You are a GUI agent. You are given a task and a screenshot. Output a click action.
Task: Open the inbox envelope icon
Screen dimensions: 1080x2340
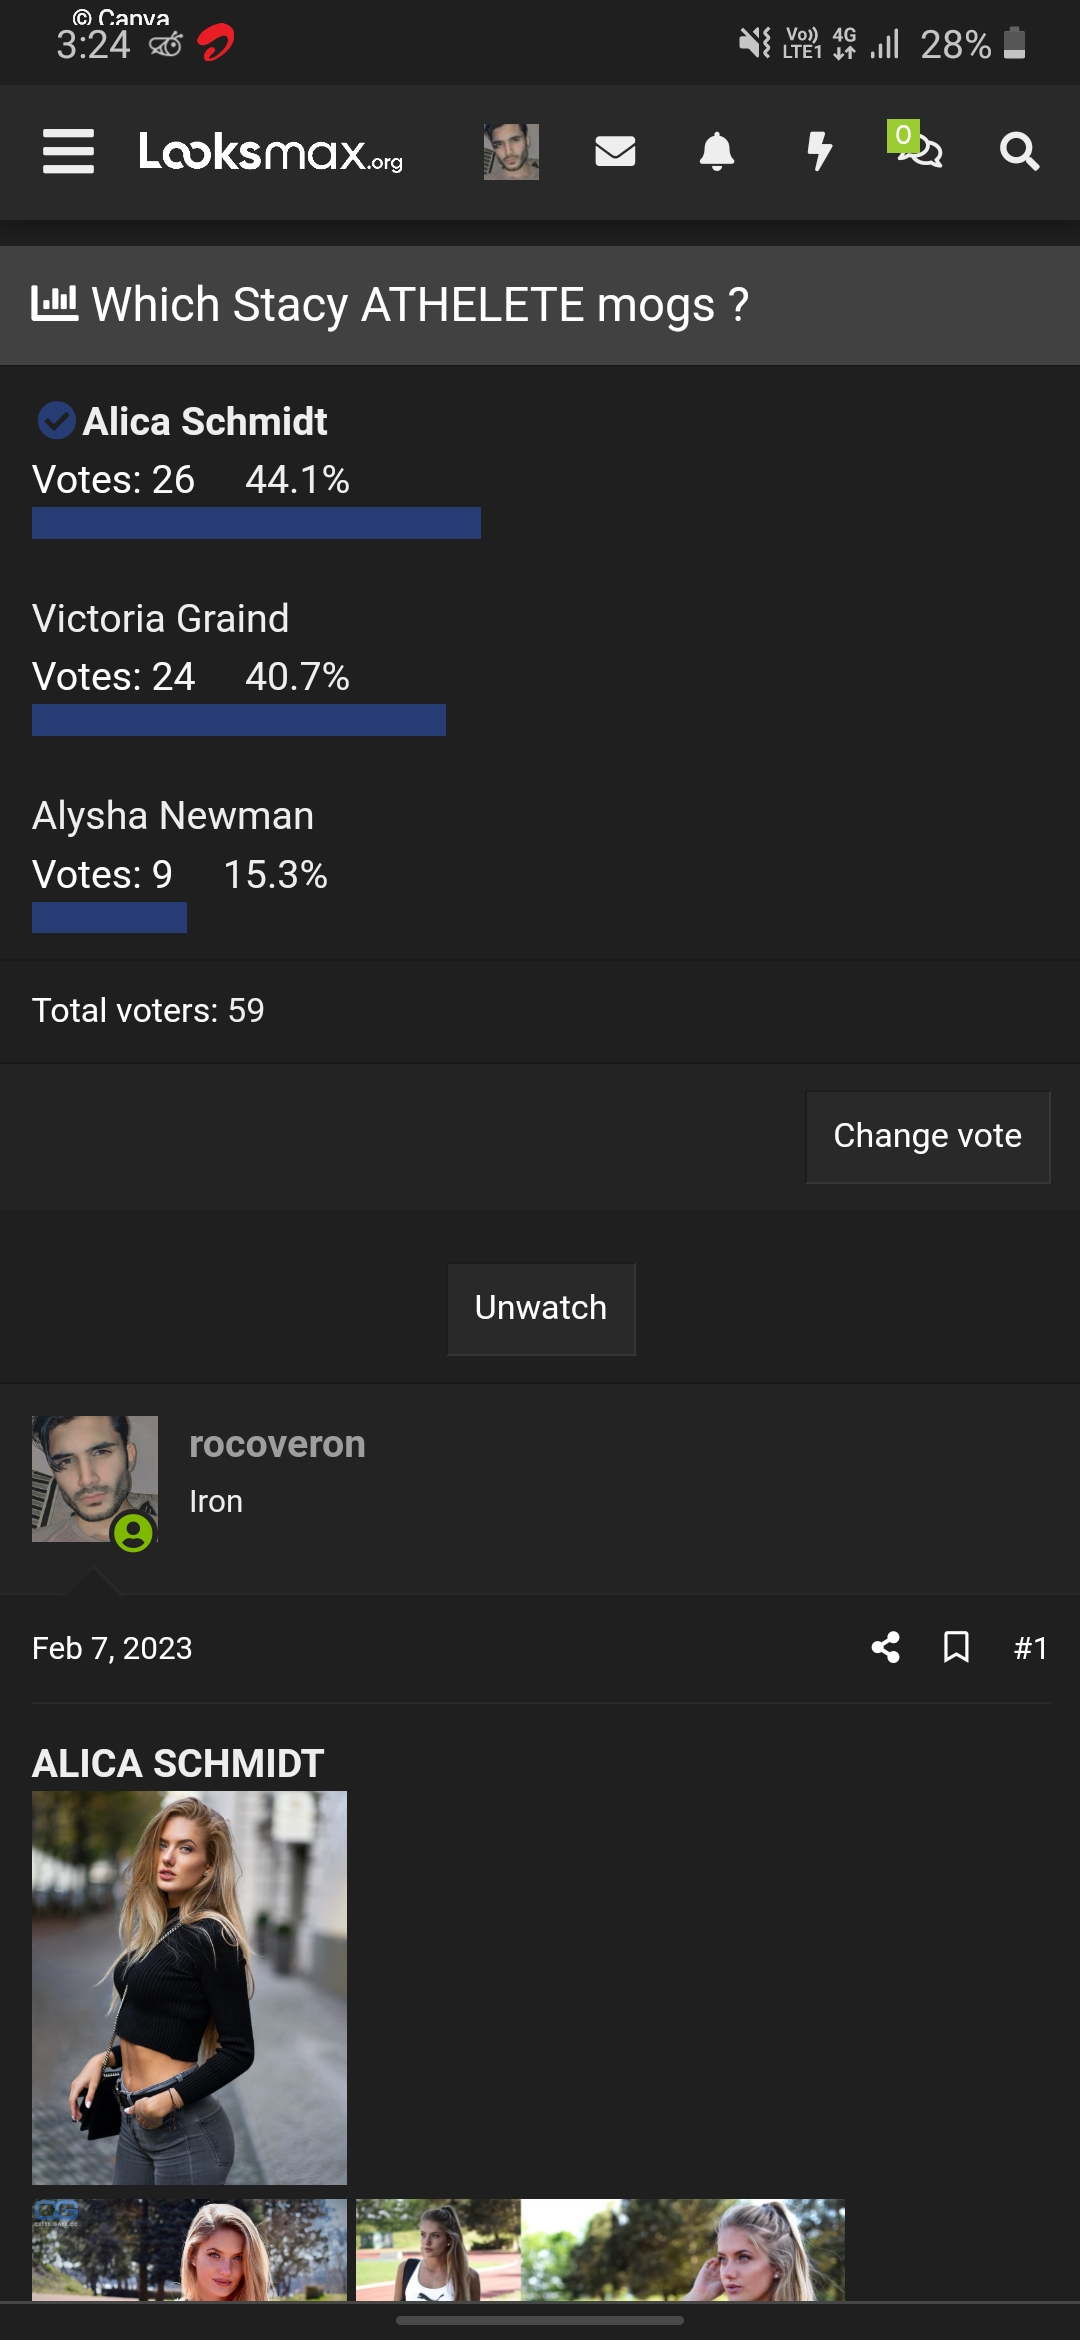pyautogui.click(x=615, y=151)
